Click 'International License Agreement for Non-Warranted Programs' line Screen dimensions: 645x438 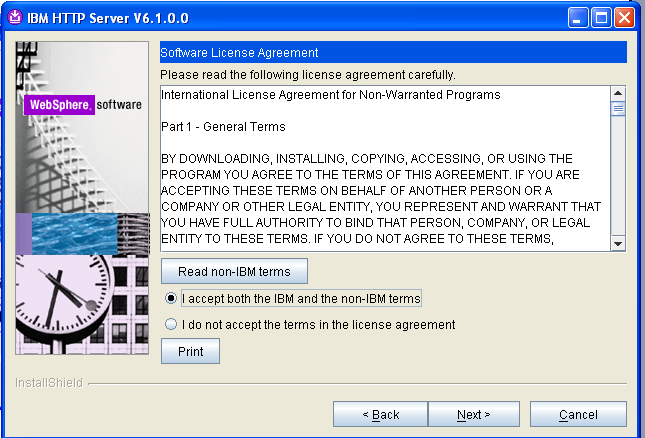click(x=331, y=95)
